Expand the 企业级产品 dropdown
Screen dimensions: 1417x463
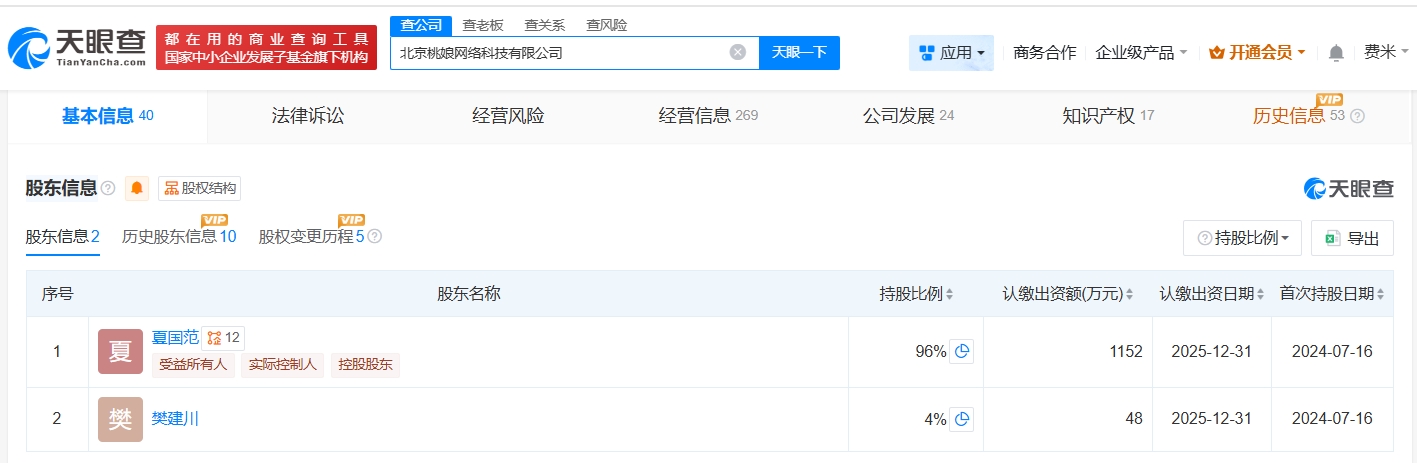click(1141, 53)
